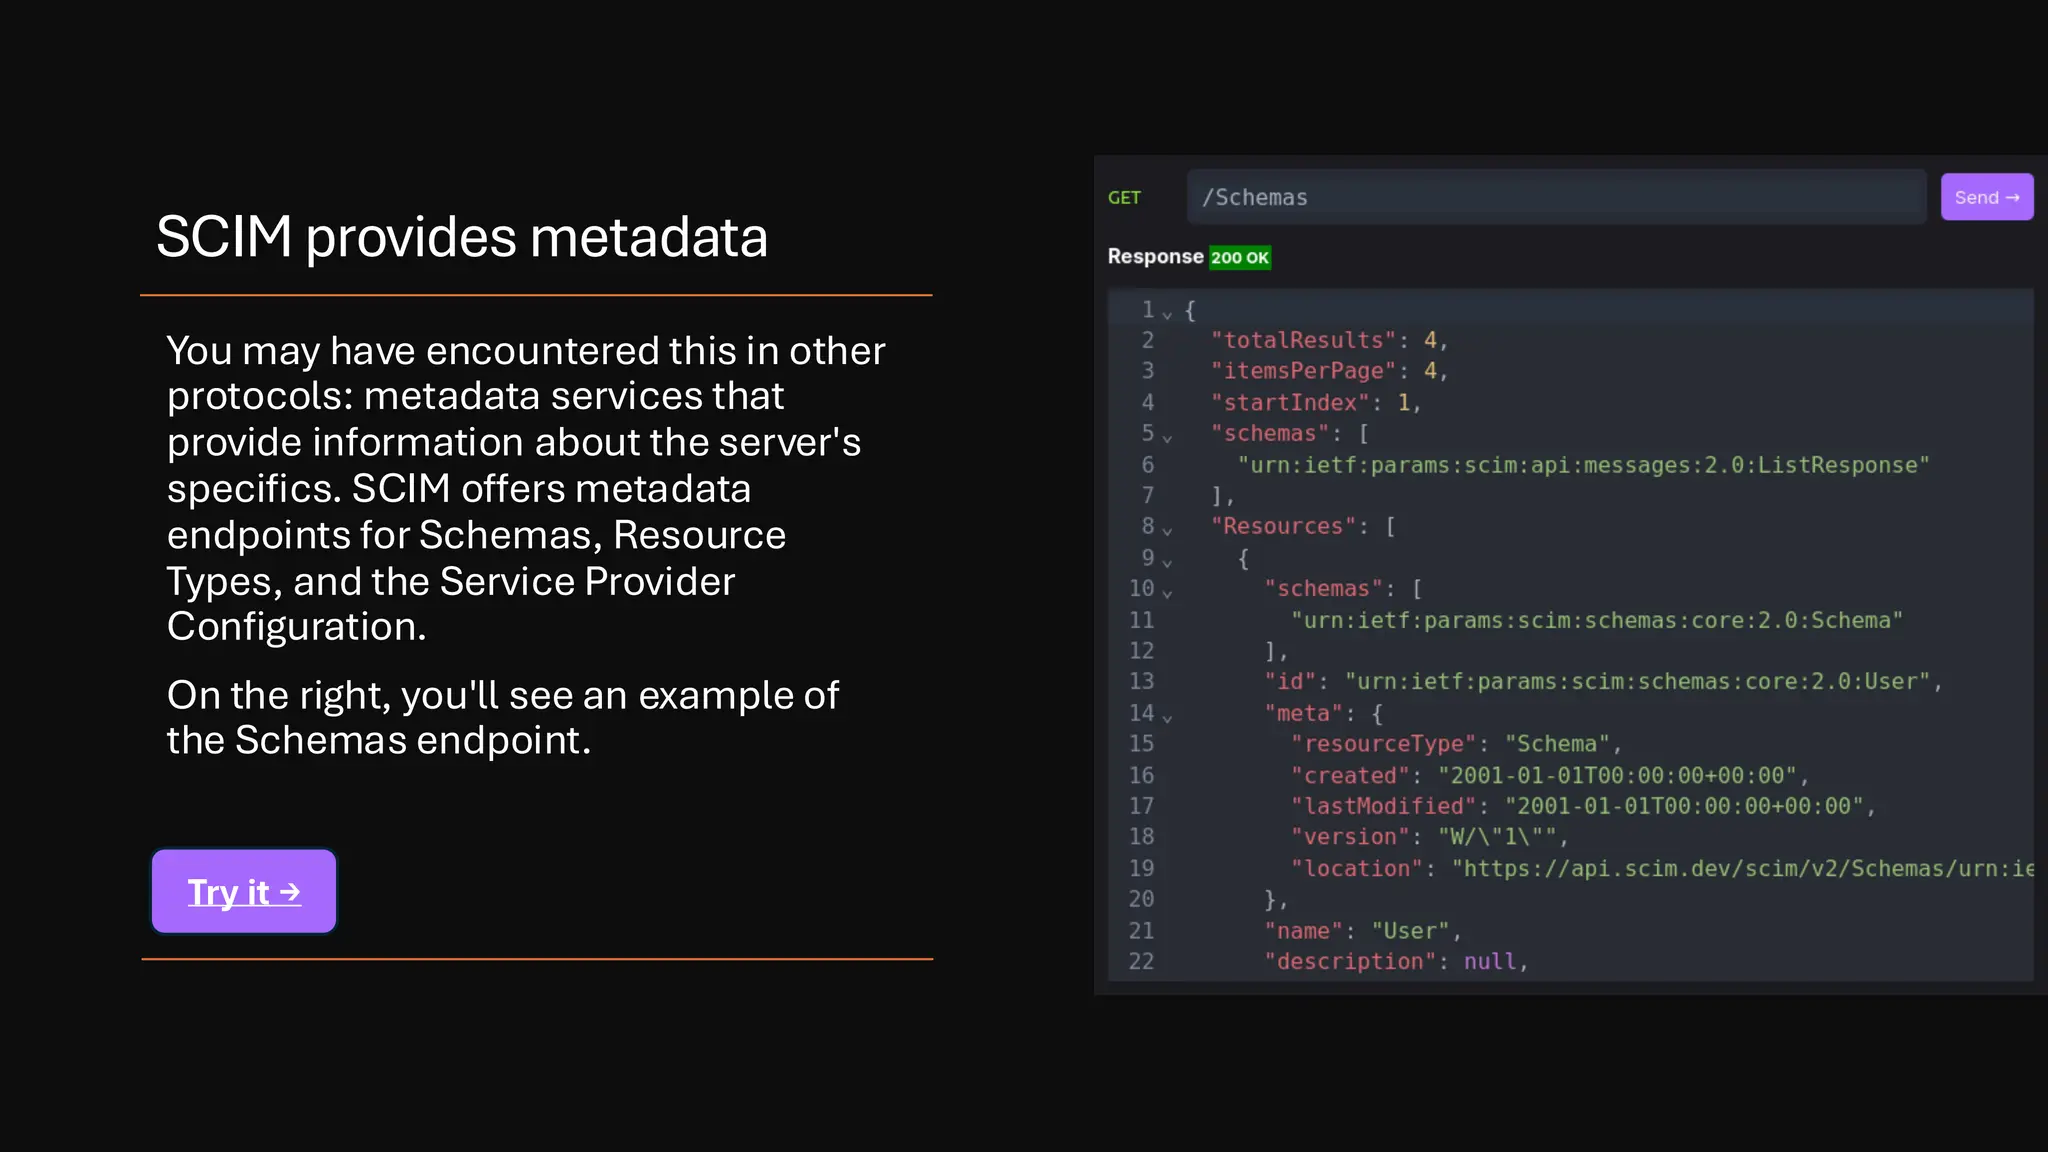This screenshot has width=2048, height=1152.
Task: Click the "User" value on line 21
Action: (1410, 930)
